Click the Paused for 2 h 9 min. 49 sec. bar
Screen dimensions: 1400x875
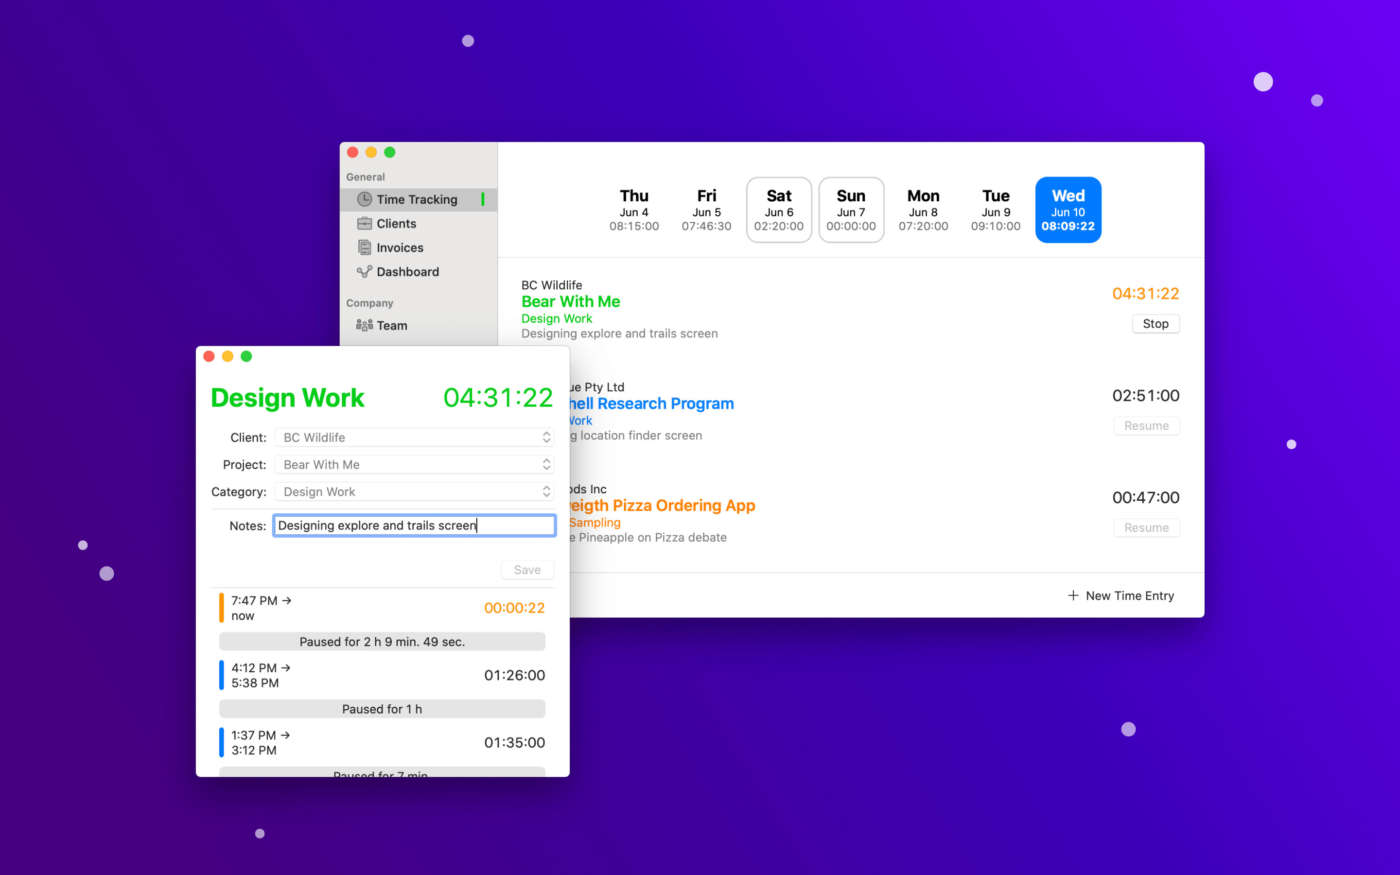point(382,642)
